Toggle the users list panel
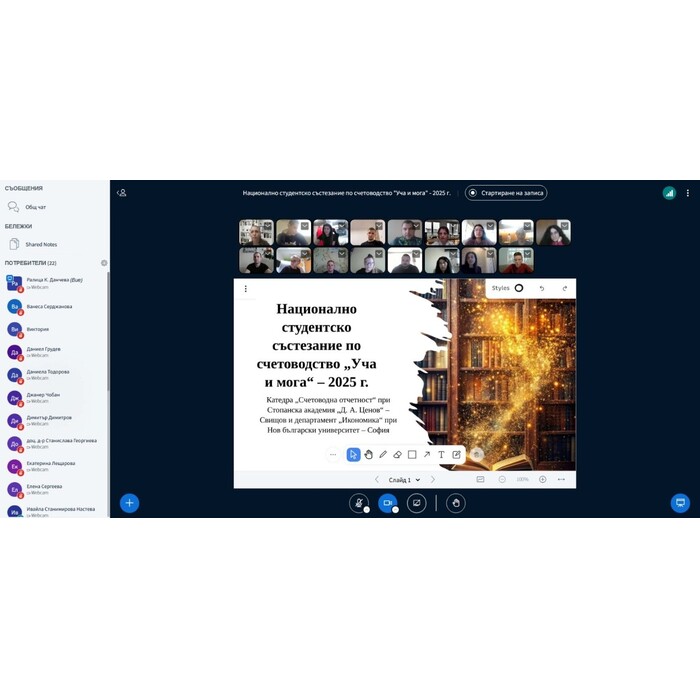Image resolution: width=700 pixels, height=700 pixels. coord(122,193)
